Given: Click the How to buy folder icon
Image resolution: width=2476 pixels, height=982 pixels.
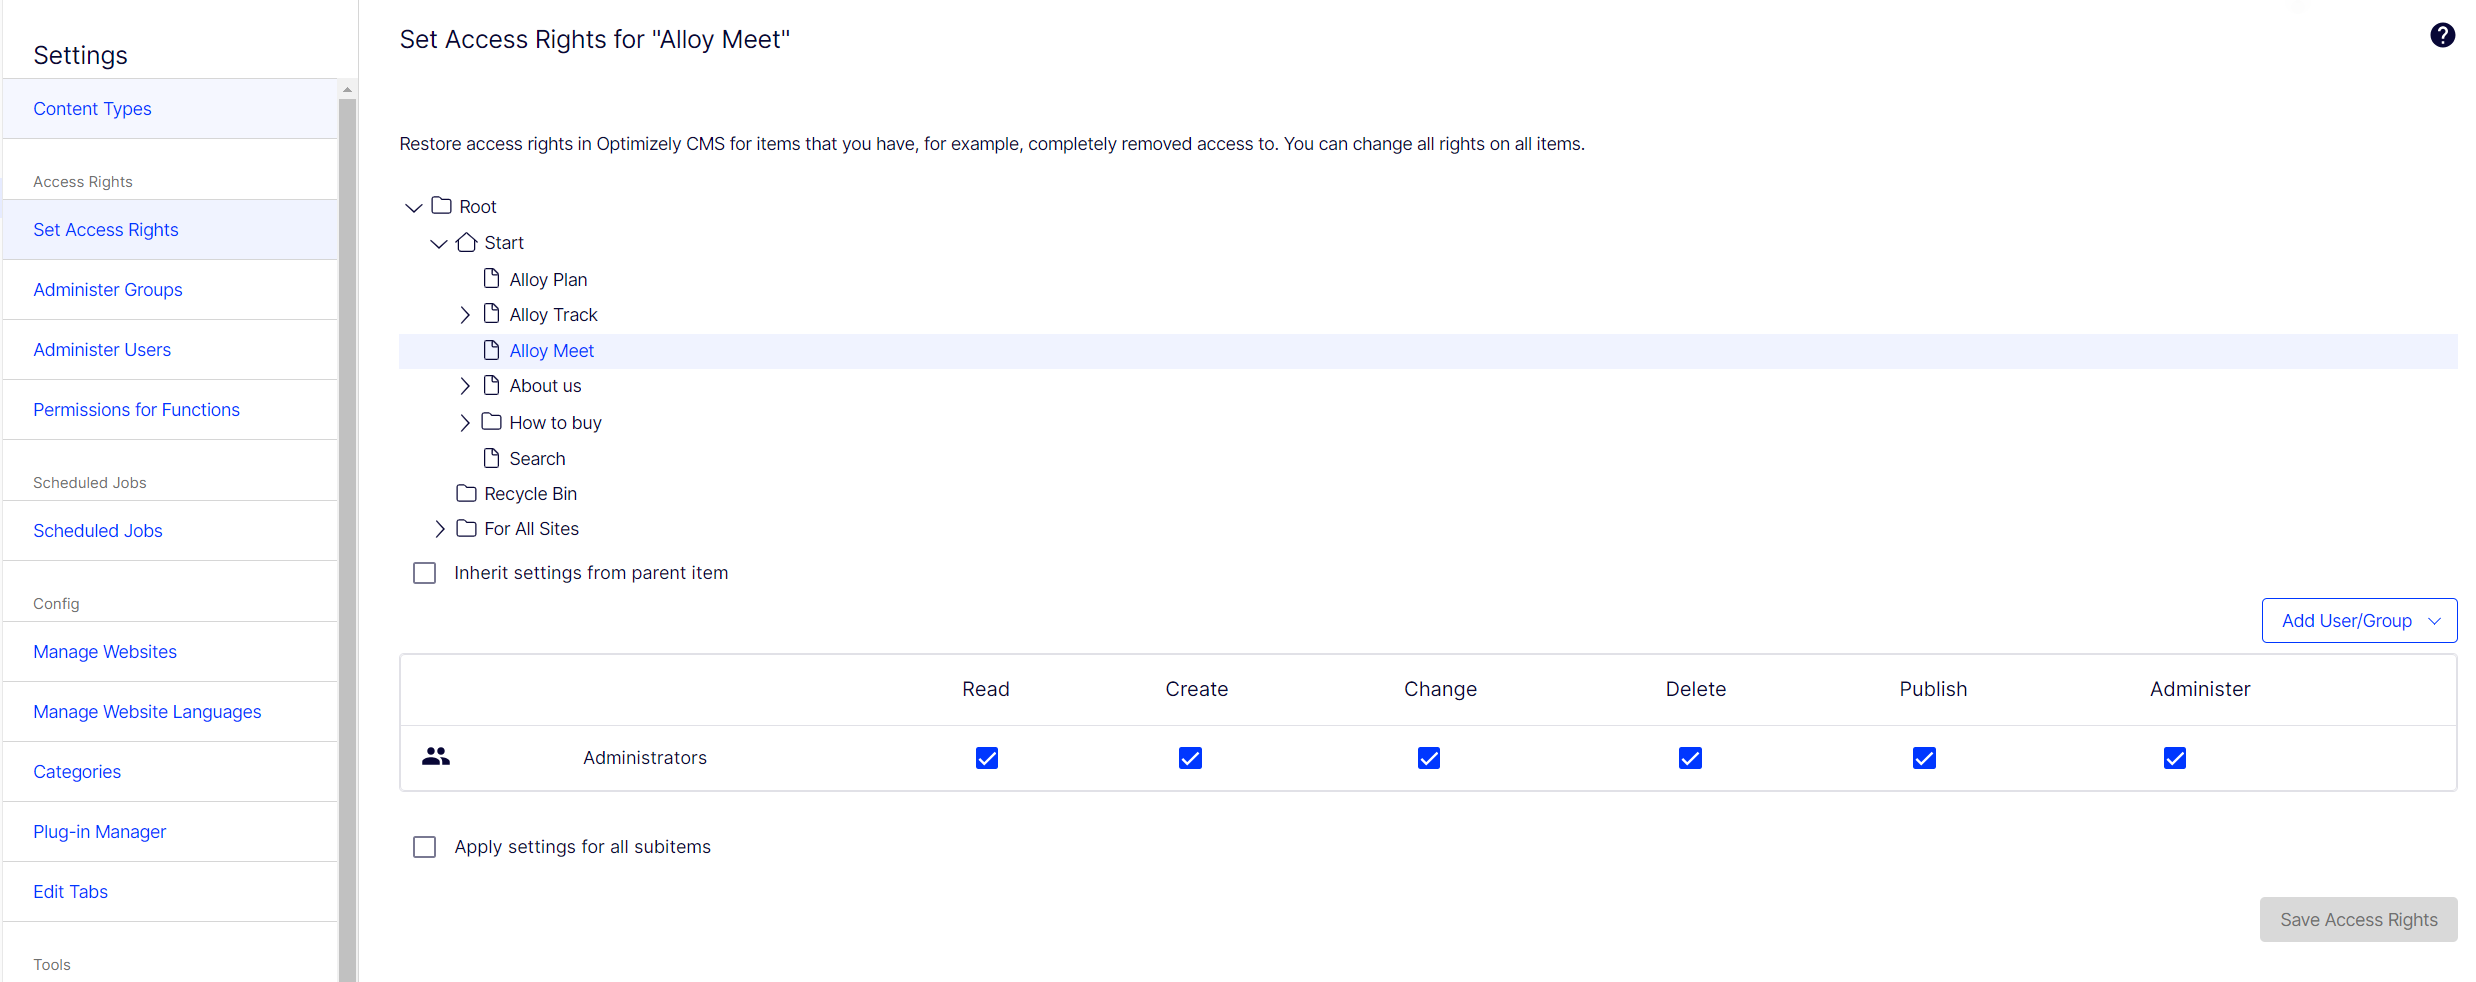Looking at the screenshot, I should pyautogui.click(x=491, y=422).
